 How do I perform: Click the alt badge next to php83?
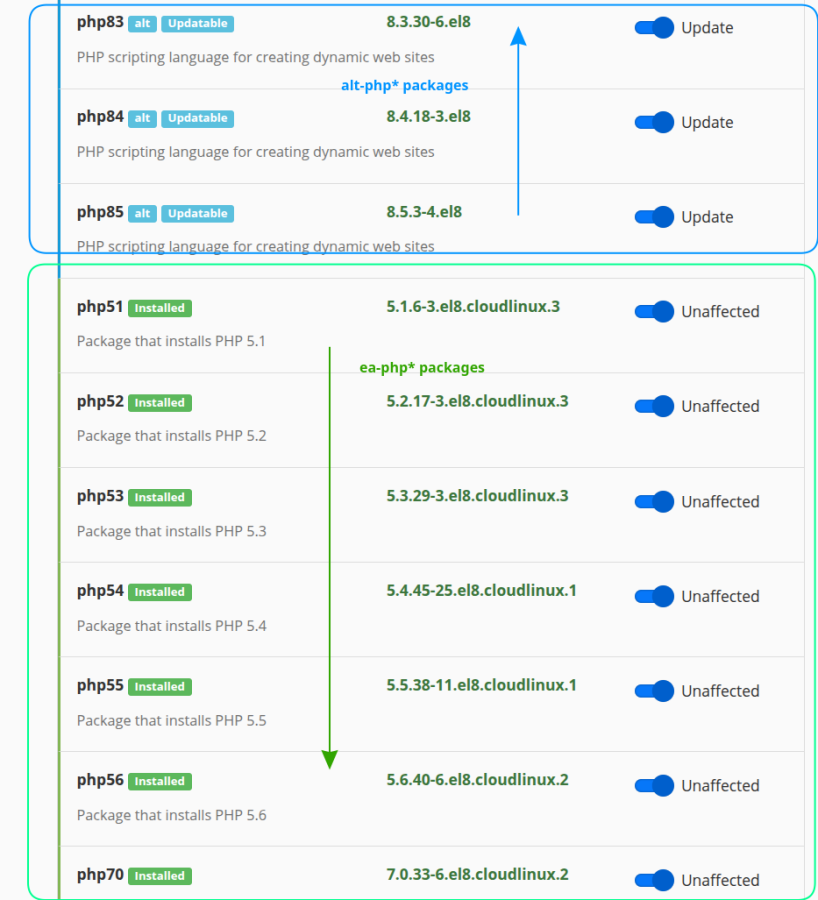[142, 23]
